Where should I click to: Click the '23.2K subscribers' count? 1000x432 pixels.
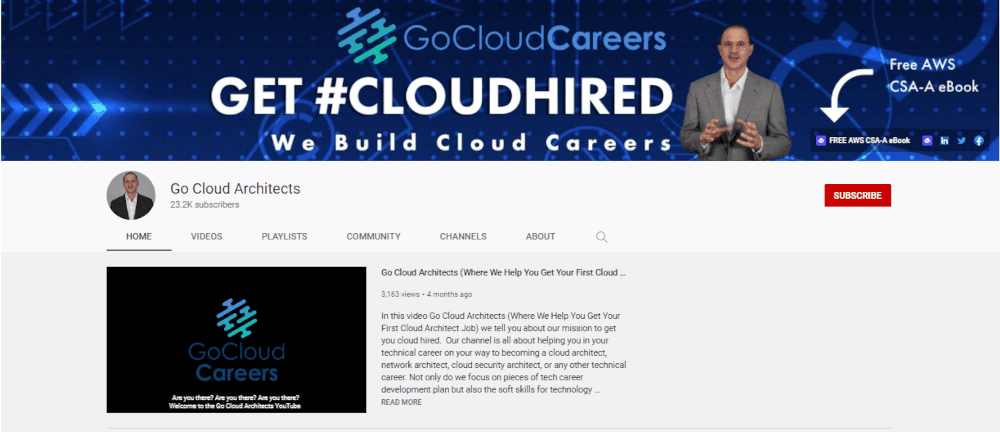(x=205, y=205)
